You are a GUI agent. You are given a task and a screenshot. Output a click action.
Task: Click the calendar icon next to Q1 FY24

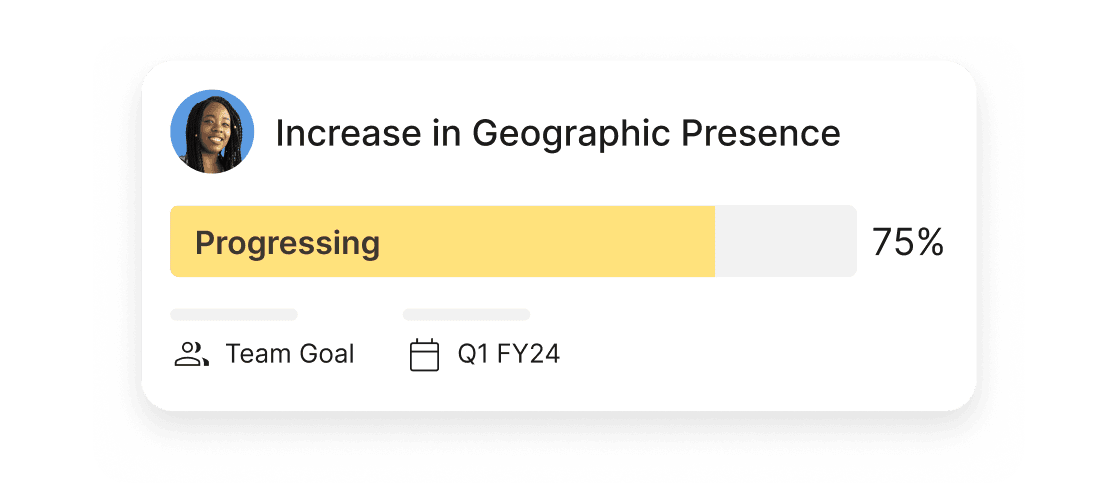pos(425,355)
